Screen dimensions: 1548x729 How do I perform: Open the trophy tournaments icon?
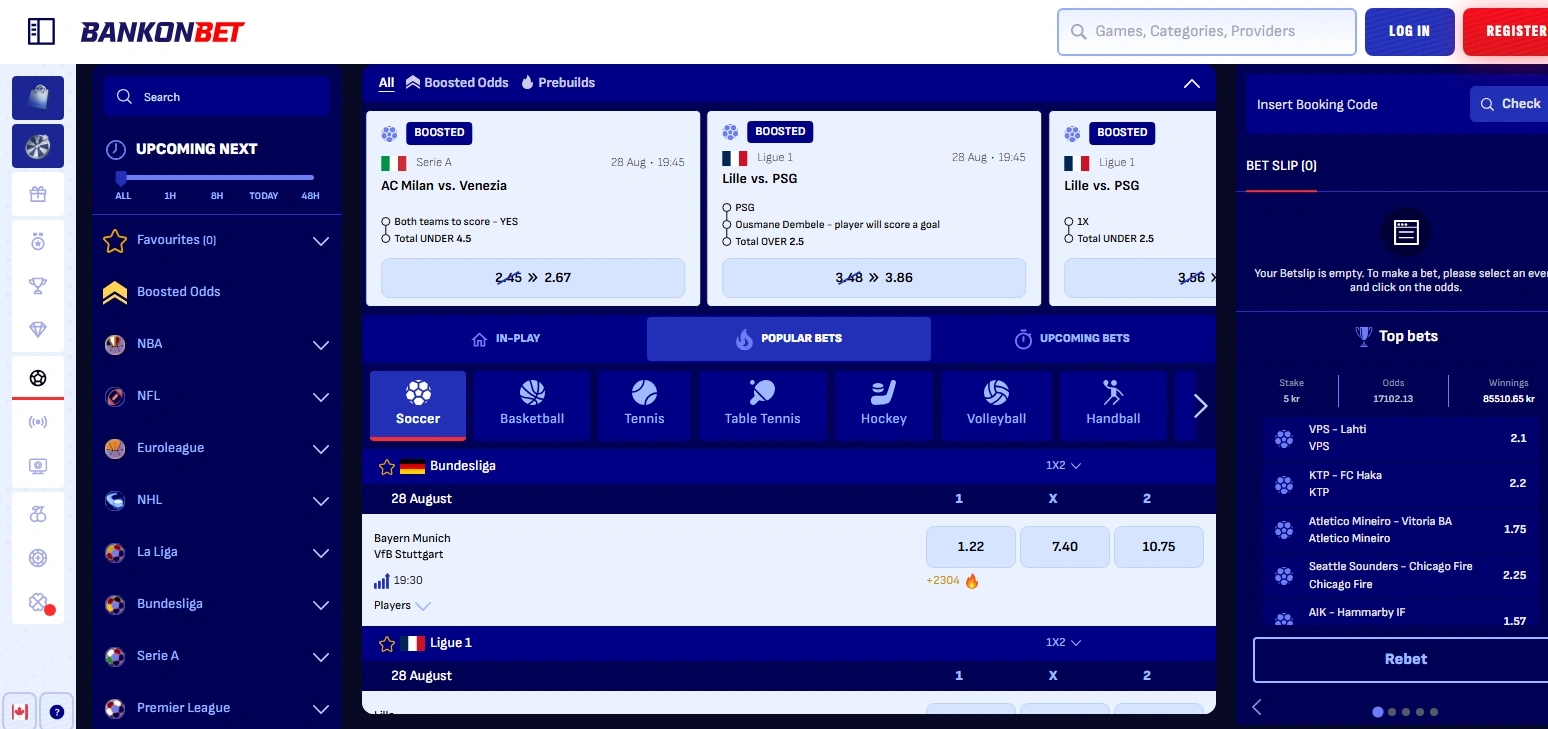[x=38, y=286]
